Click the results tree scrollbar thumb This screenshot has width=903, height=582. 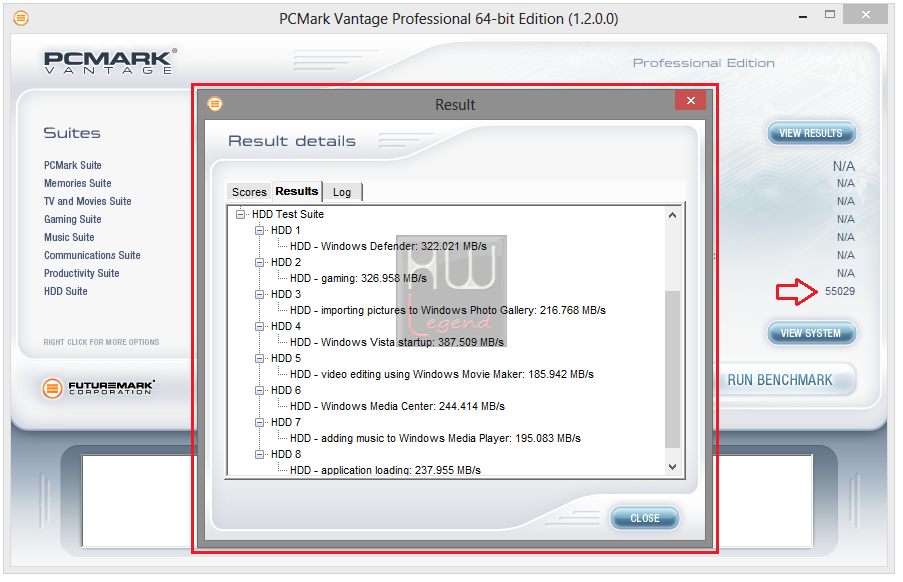672,369
